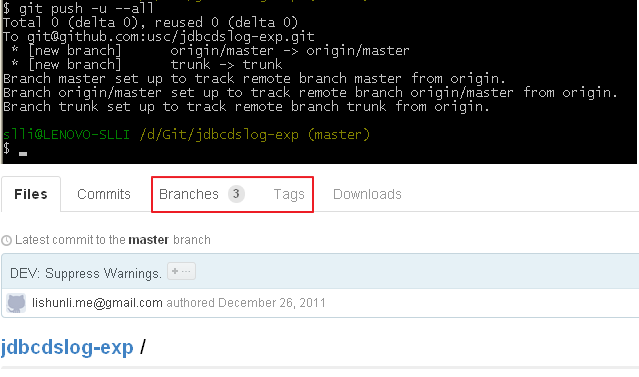Open the Branches tab
639x377 pixels.
[189, 194]
